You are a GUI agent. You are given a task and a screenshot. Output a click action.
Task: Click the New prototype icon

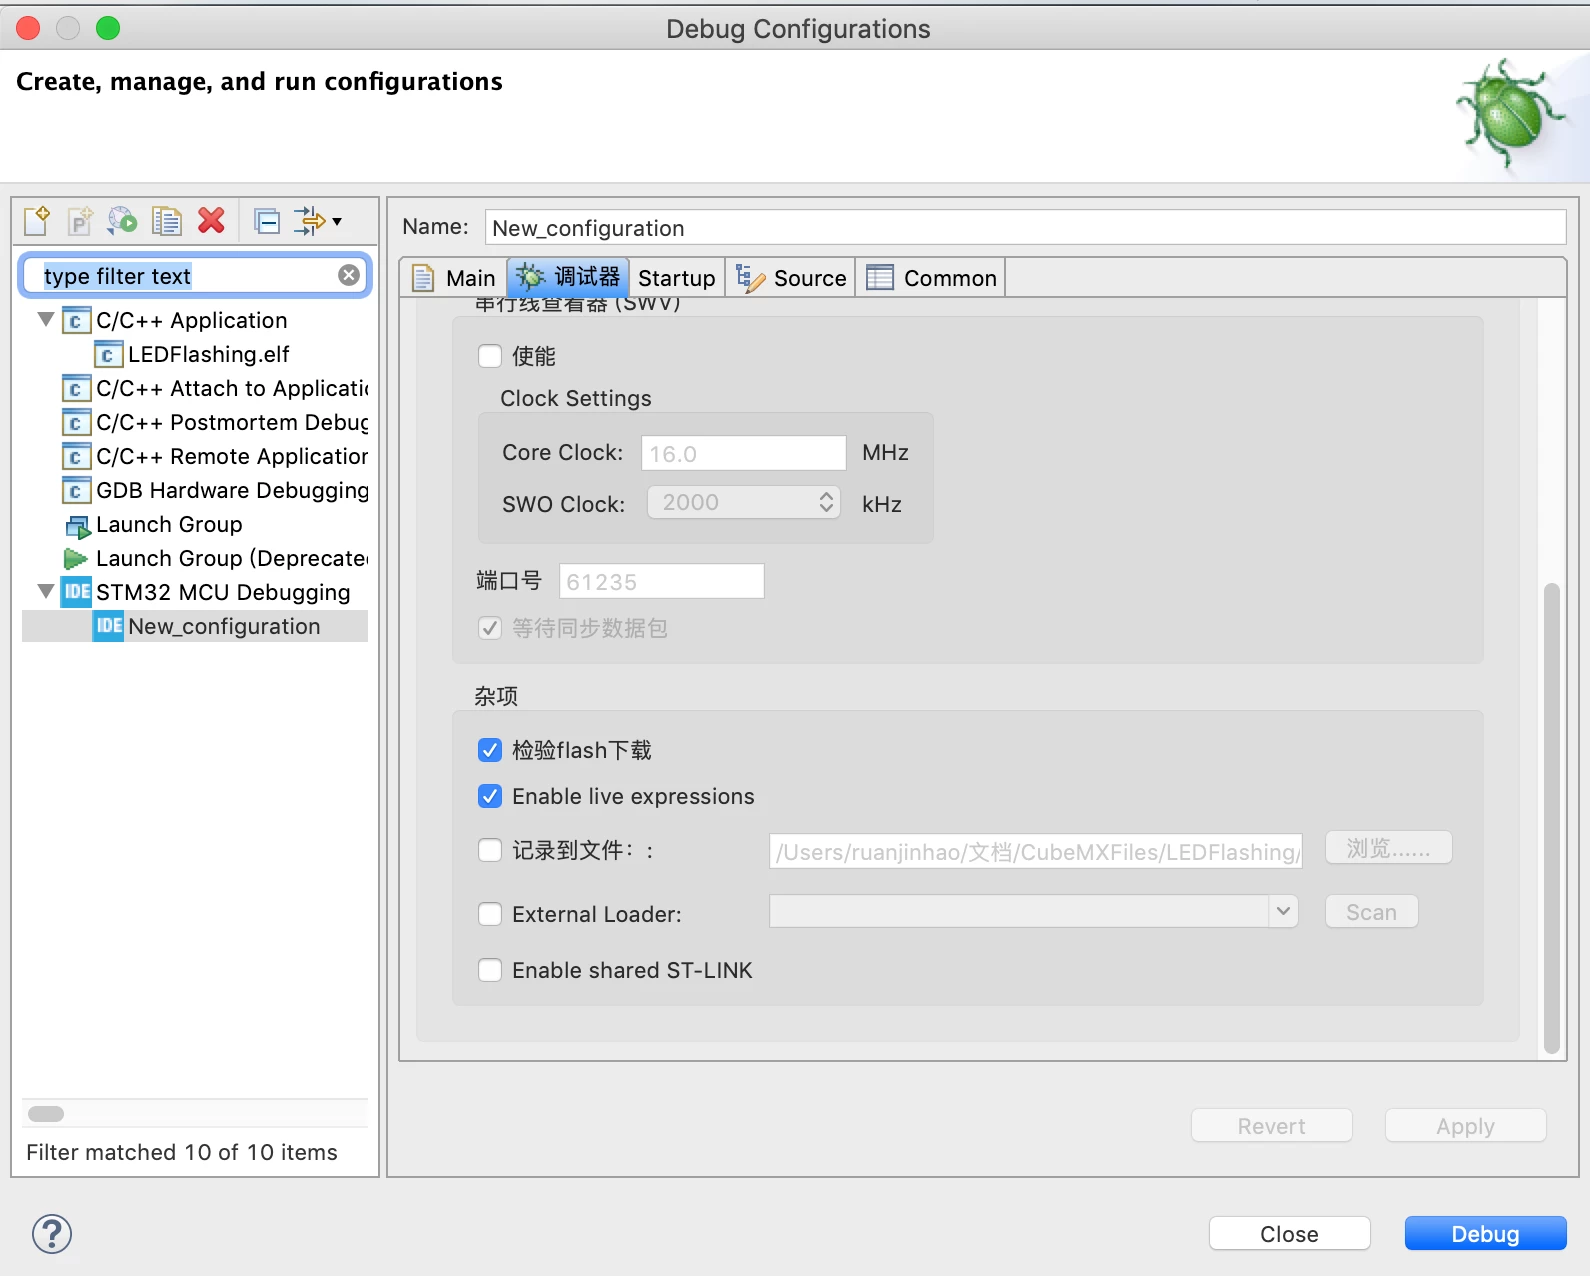tap(80, 220)
